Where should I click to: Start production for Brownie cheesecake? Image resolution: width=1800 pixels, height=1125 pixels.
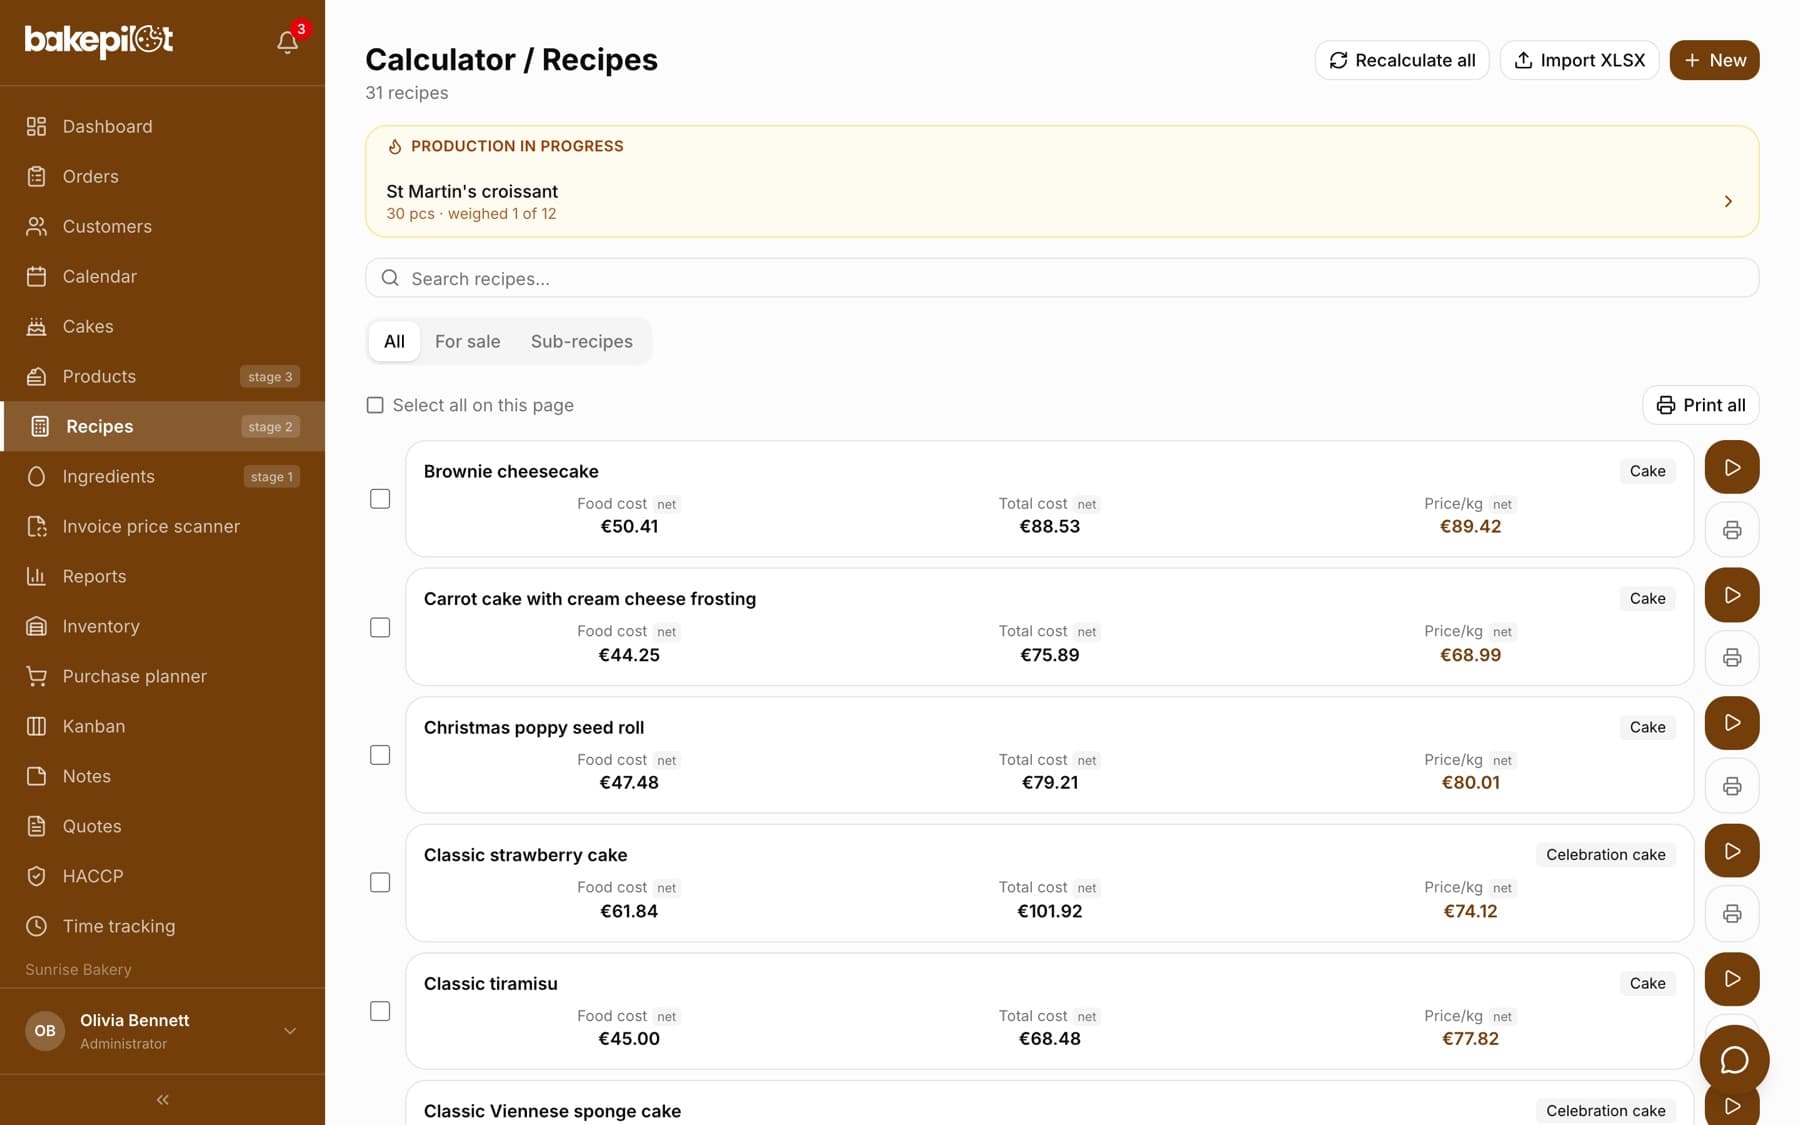click(x=1732, y=467)
